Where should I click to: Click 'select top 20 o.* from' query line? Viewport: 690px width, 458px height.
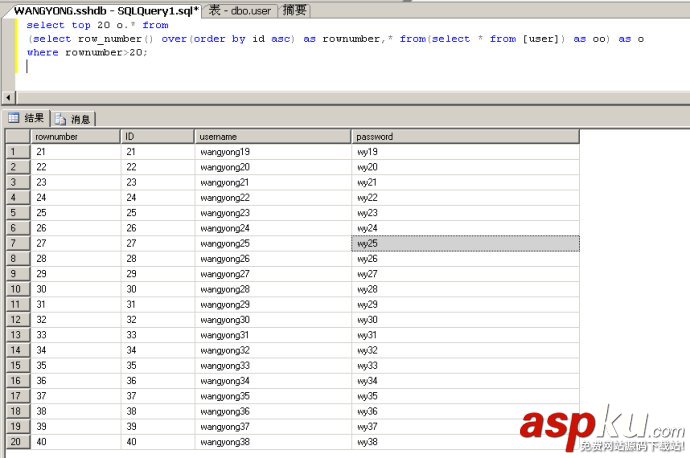click(97, 25)
